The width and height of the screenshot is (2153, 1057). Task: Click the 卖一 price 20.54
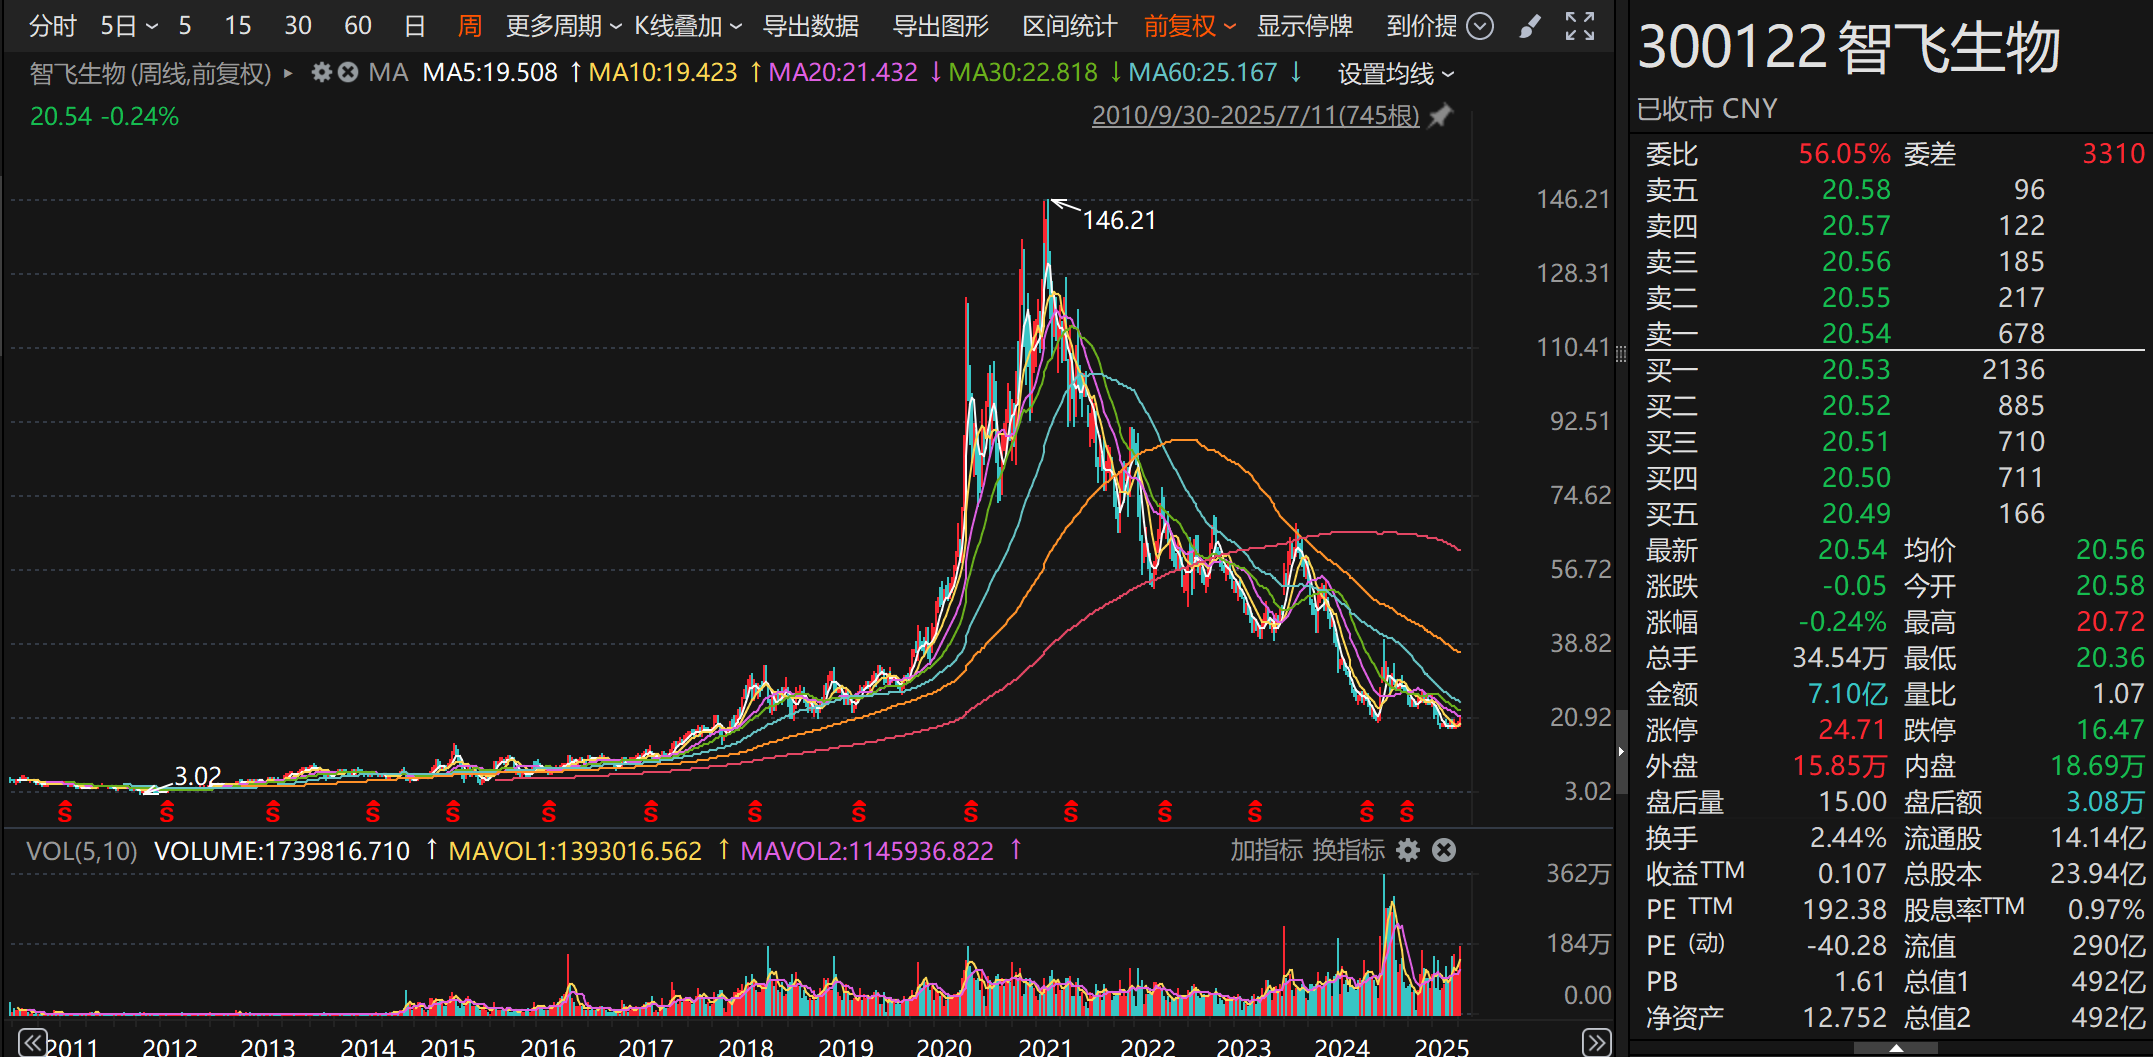tap(1856, 334)
